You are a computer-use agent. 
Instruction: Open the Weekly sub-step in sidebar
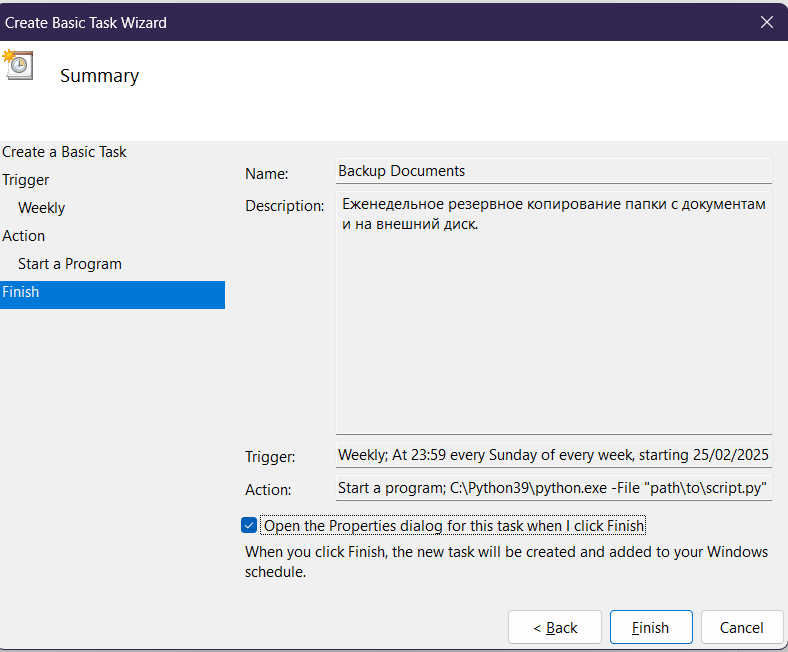point(42,208)
